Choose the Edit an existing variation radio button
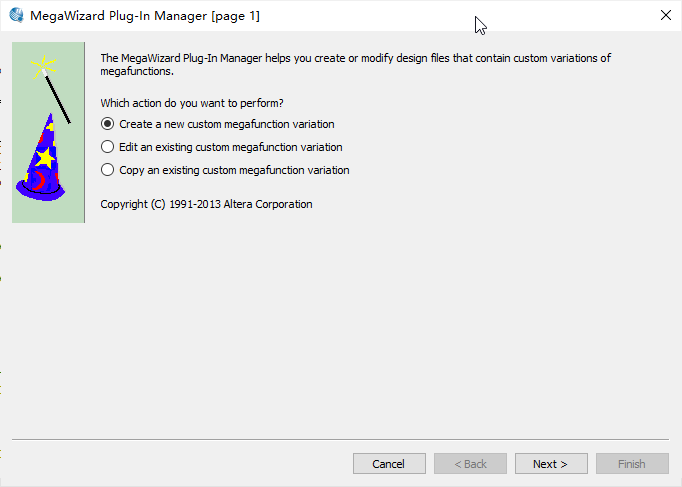Viewport: 682px width, 487px height. tap(108, 147)
